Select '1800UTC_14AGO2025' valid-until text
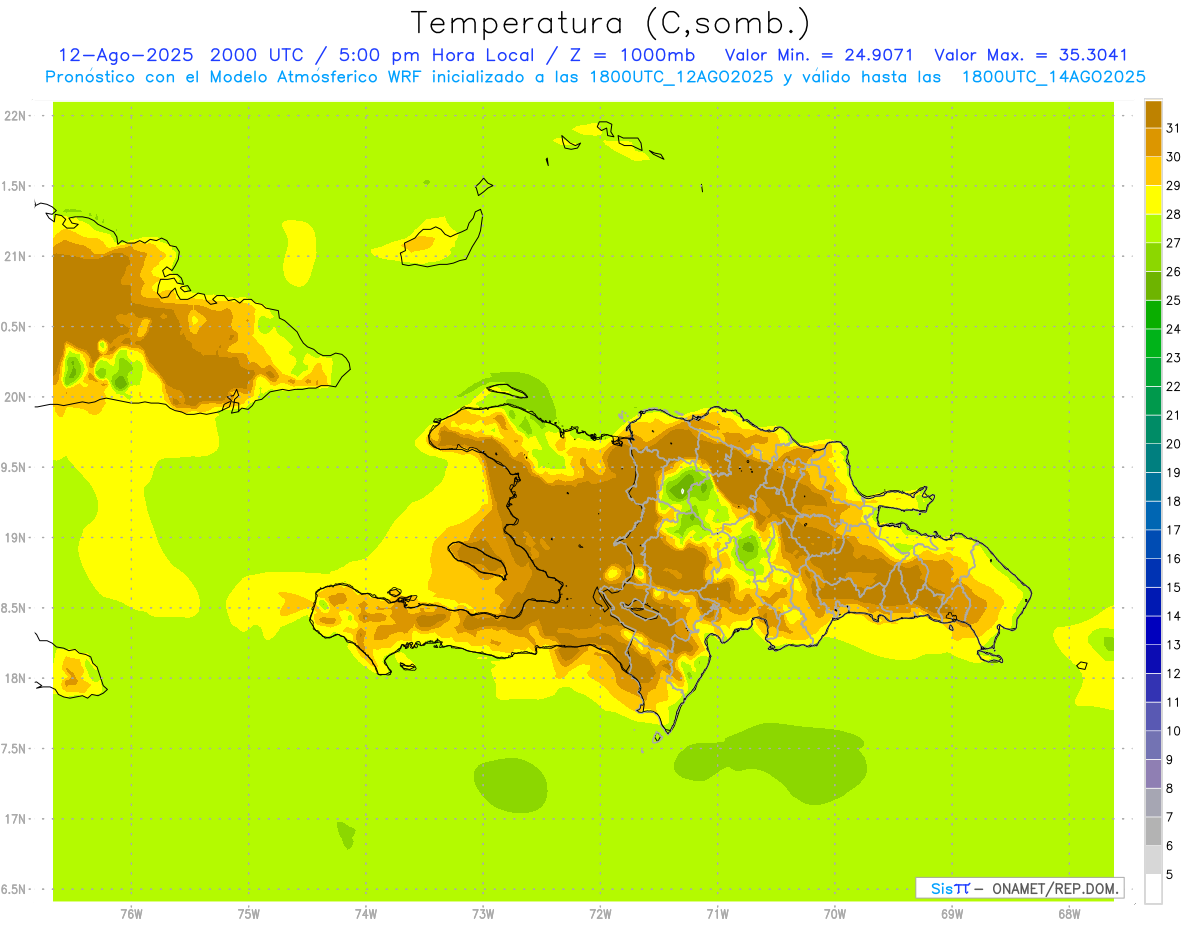Viewport: 1200px width, 927px height. point(1054,77)
